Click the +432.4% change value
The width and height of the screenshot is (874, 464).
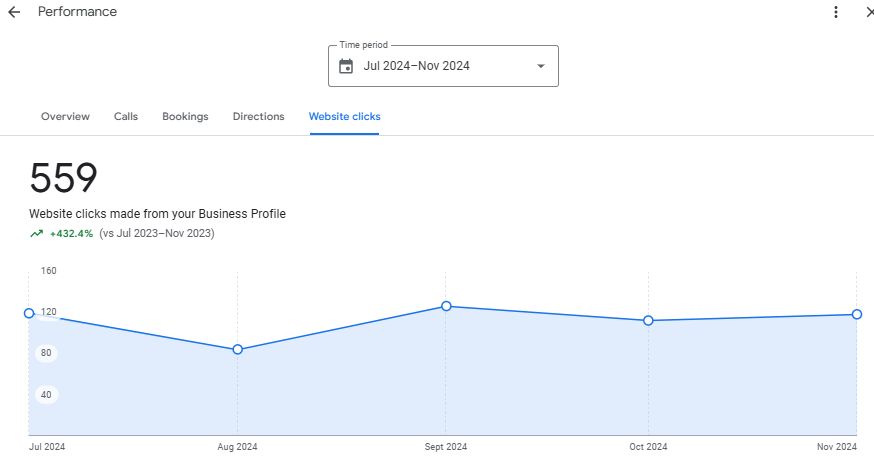point(71,234)
